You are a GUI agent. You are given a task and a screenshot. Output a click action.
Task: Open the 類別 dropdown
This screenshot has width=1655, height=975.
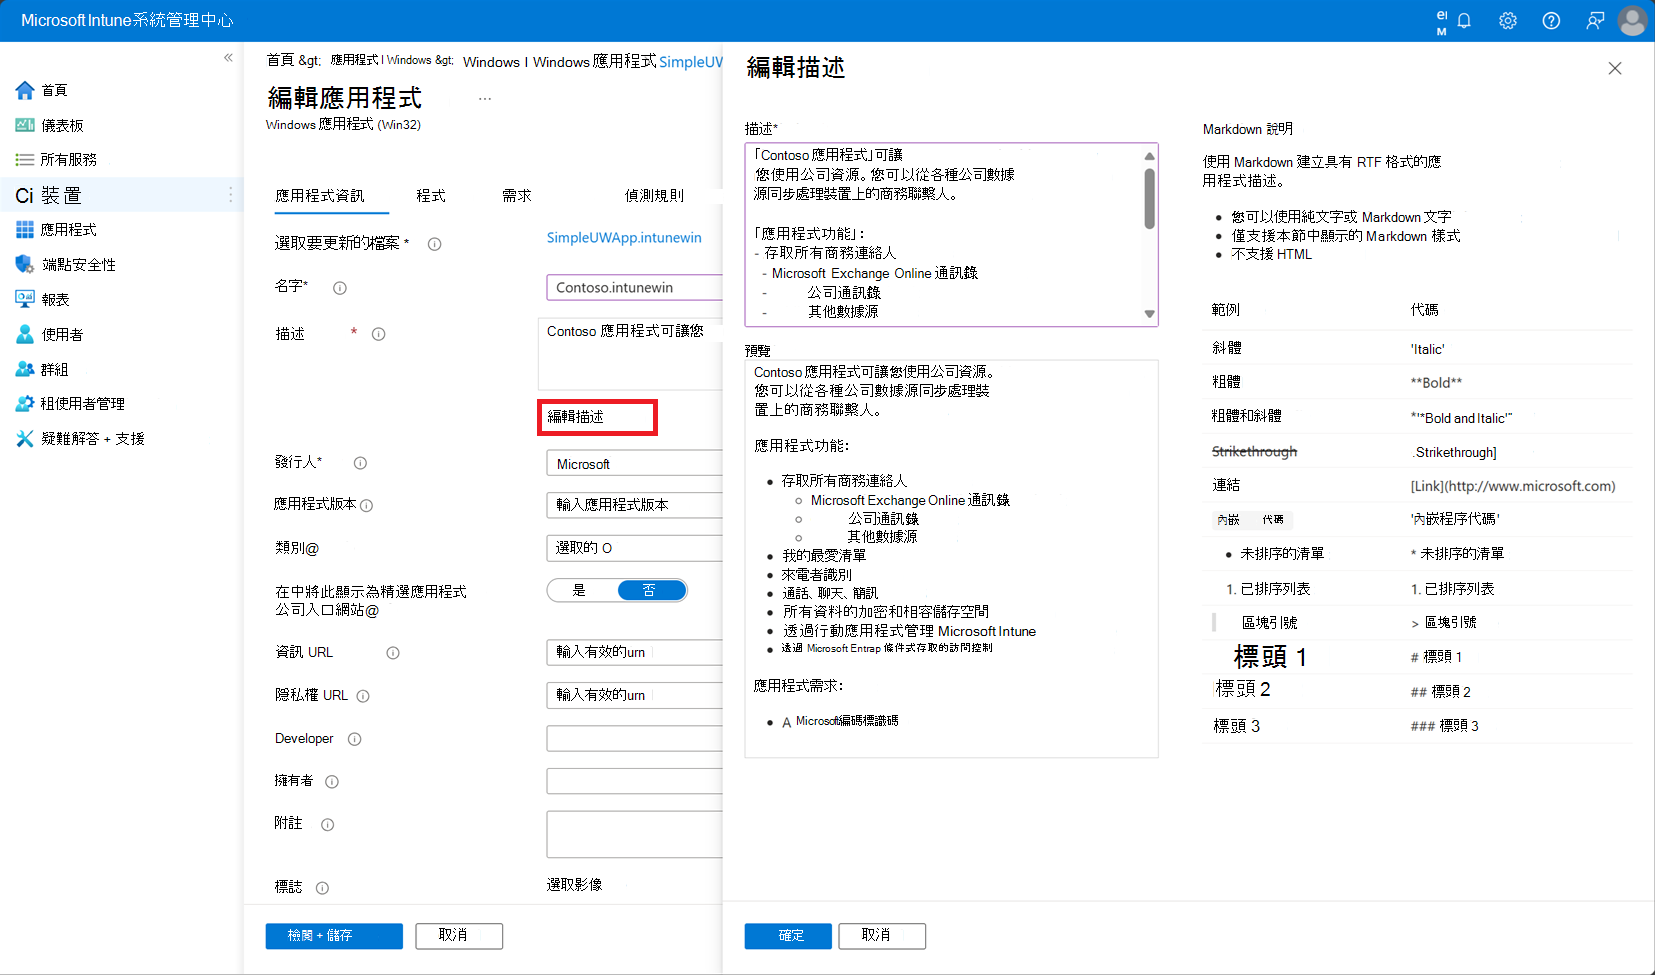[x=635, y=548]
